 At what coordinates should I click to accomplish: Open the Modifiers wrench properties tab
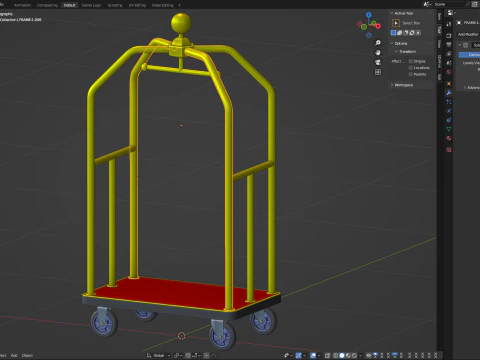(449, 93)
